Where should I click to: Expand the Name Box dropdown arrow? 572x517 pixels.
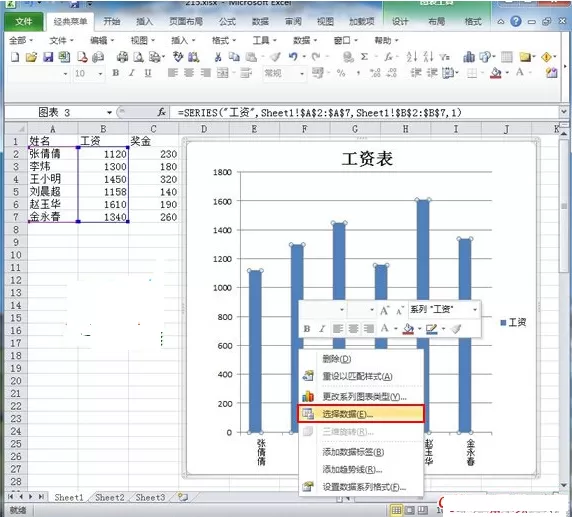point(109,112)
